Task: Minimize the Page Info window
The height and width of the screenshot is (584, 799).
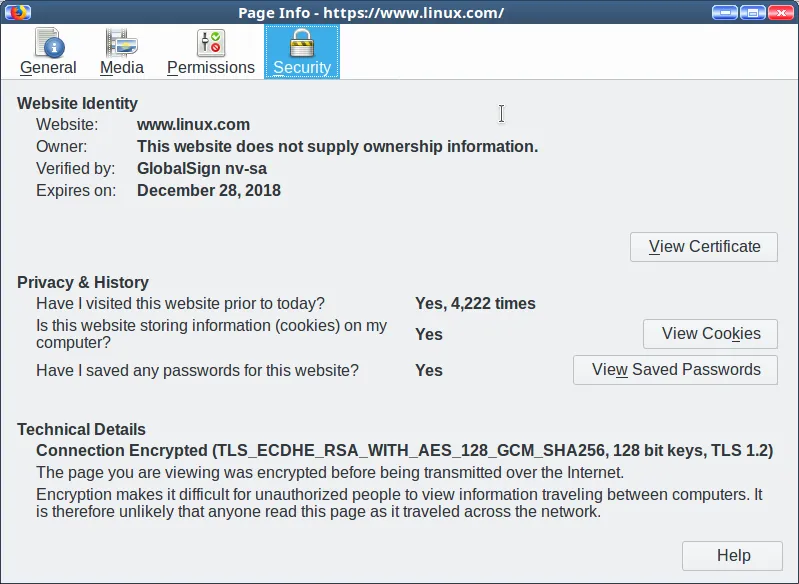Action: pos(725,12)
